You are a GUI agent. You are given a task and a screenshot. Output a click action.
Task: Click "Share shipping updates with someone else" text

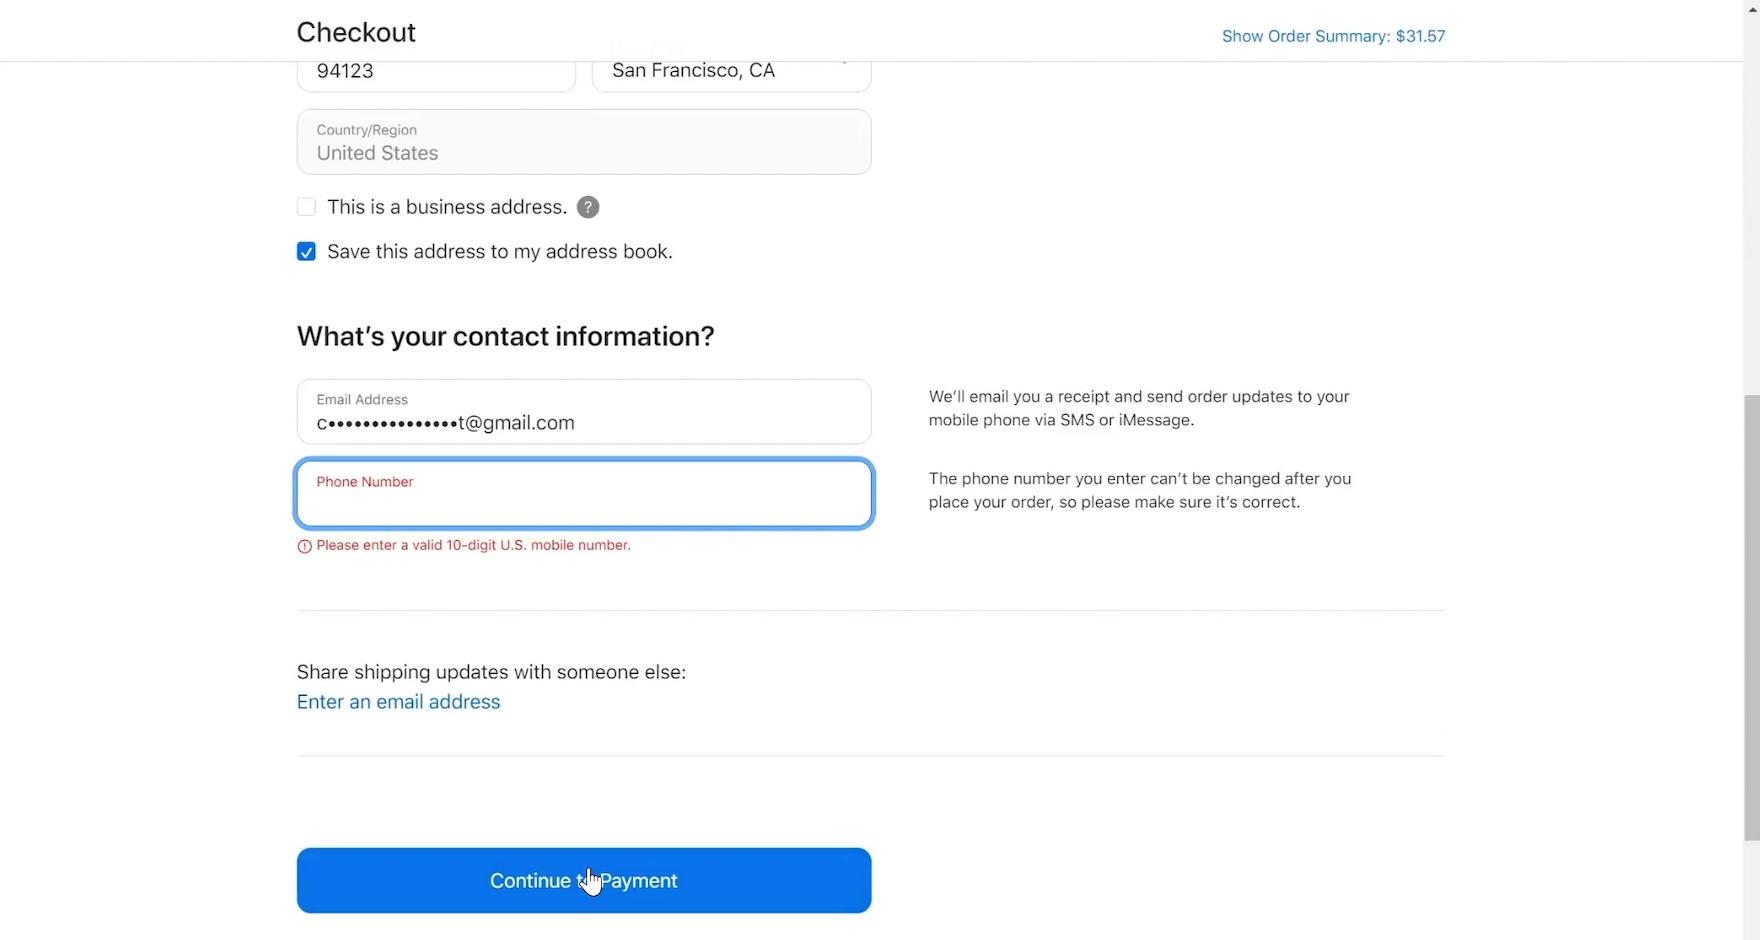click(x=491, y=672)
